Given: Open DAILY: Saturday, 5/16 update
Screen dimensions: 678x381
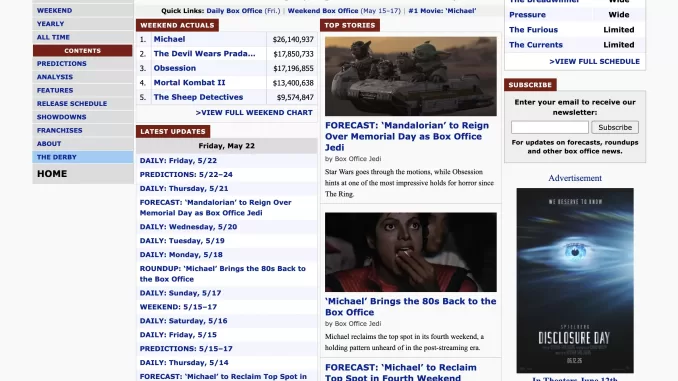Looking at the screenshot, I should 183,321.
